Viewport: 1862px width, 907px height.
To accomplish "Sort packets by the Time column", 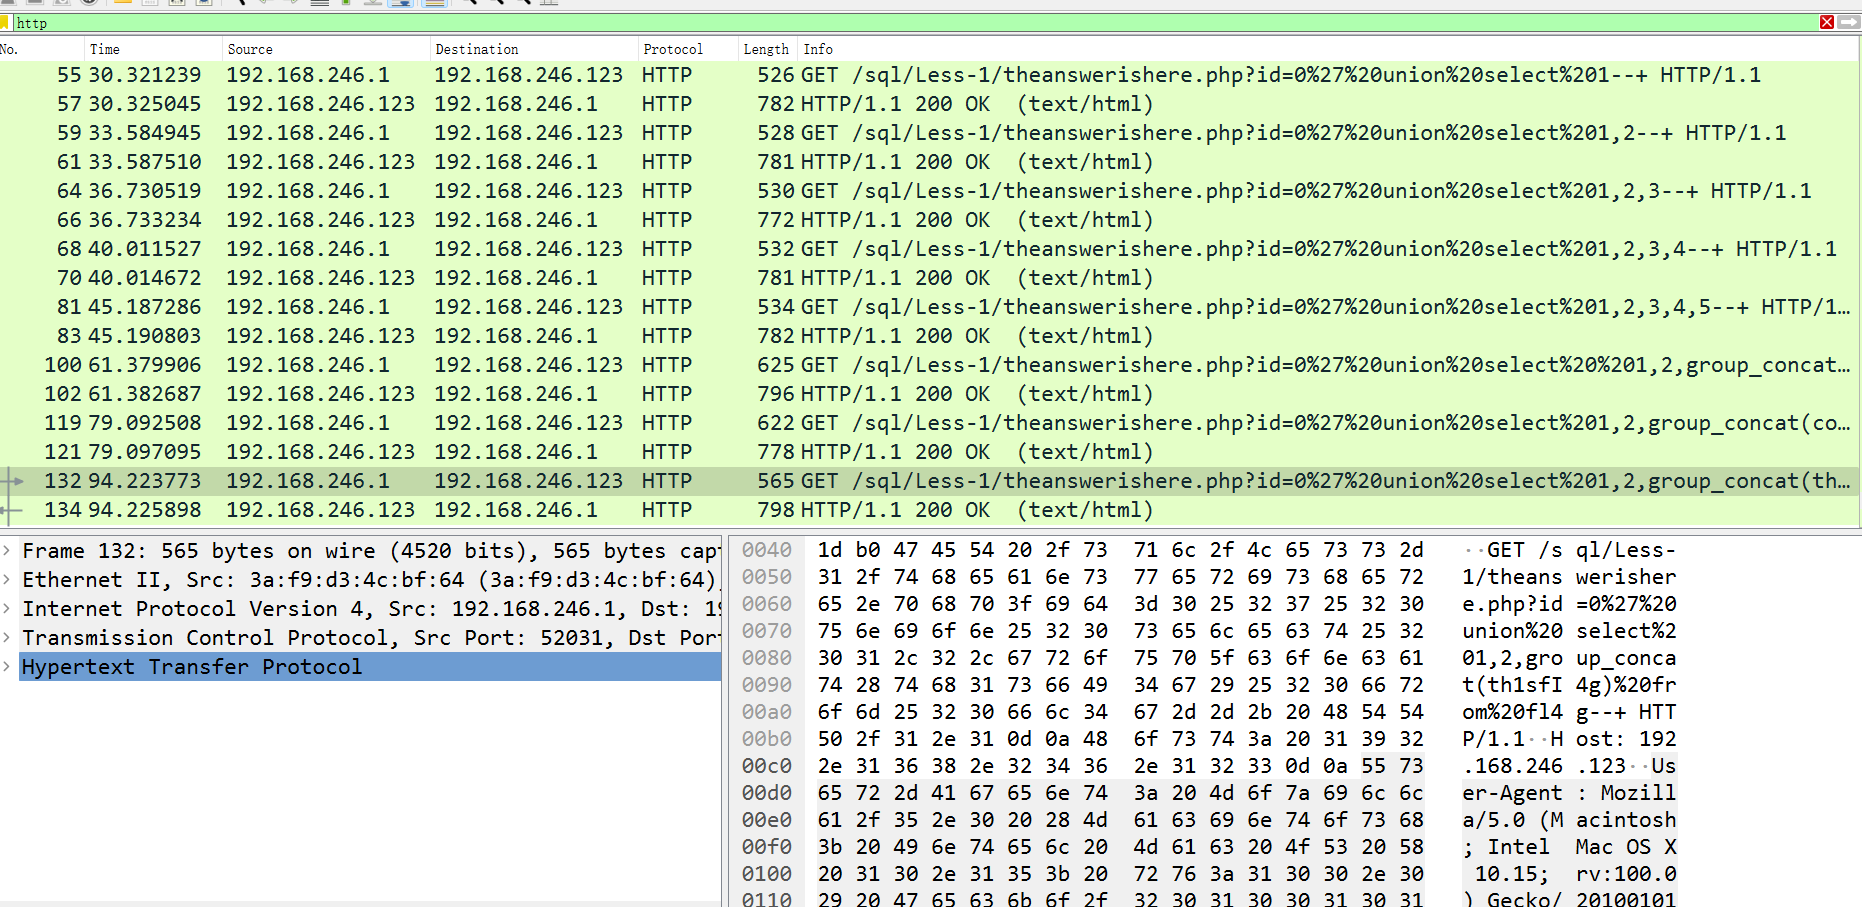I will point(153,49).
